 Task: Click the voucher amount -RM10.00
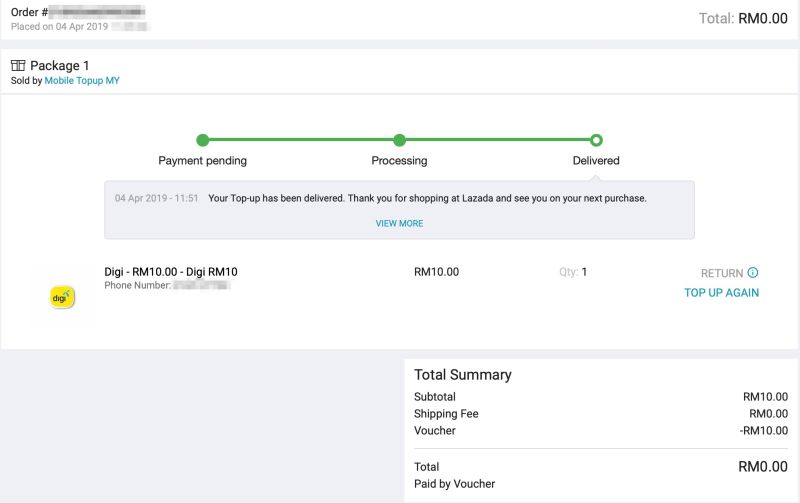[x=764, y=431]
